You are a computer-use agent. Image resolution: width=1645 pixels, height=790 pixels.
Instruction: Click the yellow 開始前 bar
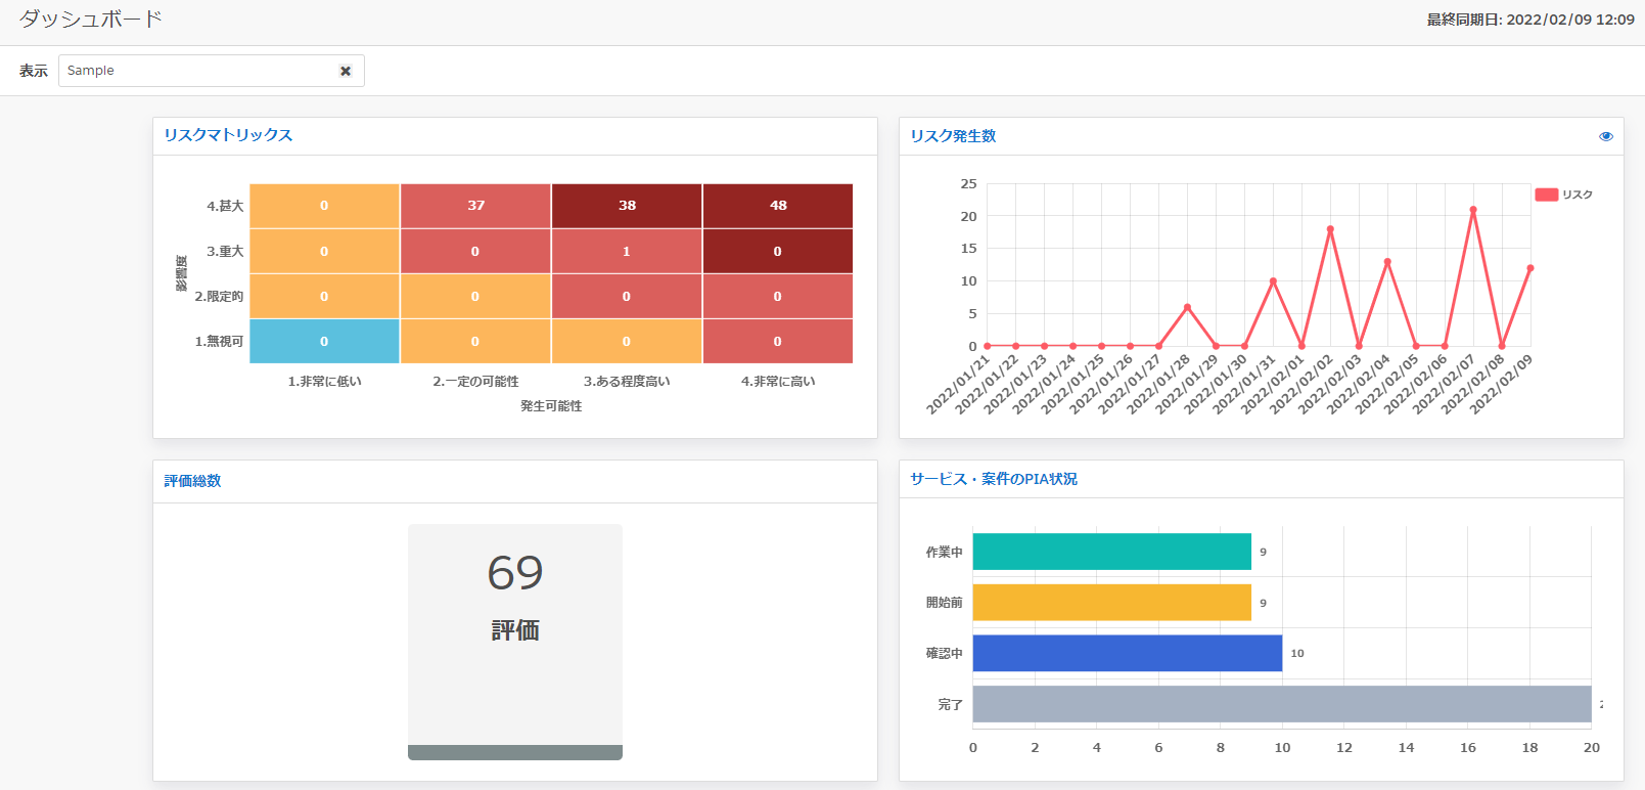[1111, 603]
